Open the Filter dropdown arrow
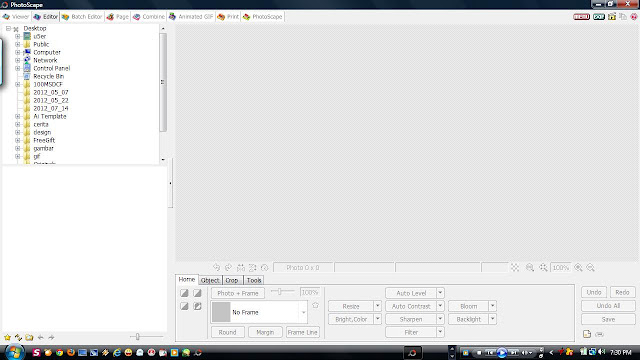The image size is (640, 360). click(x=440, y=332)
